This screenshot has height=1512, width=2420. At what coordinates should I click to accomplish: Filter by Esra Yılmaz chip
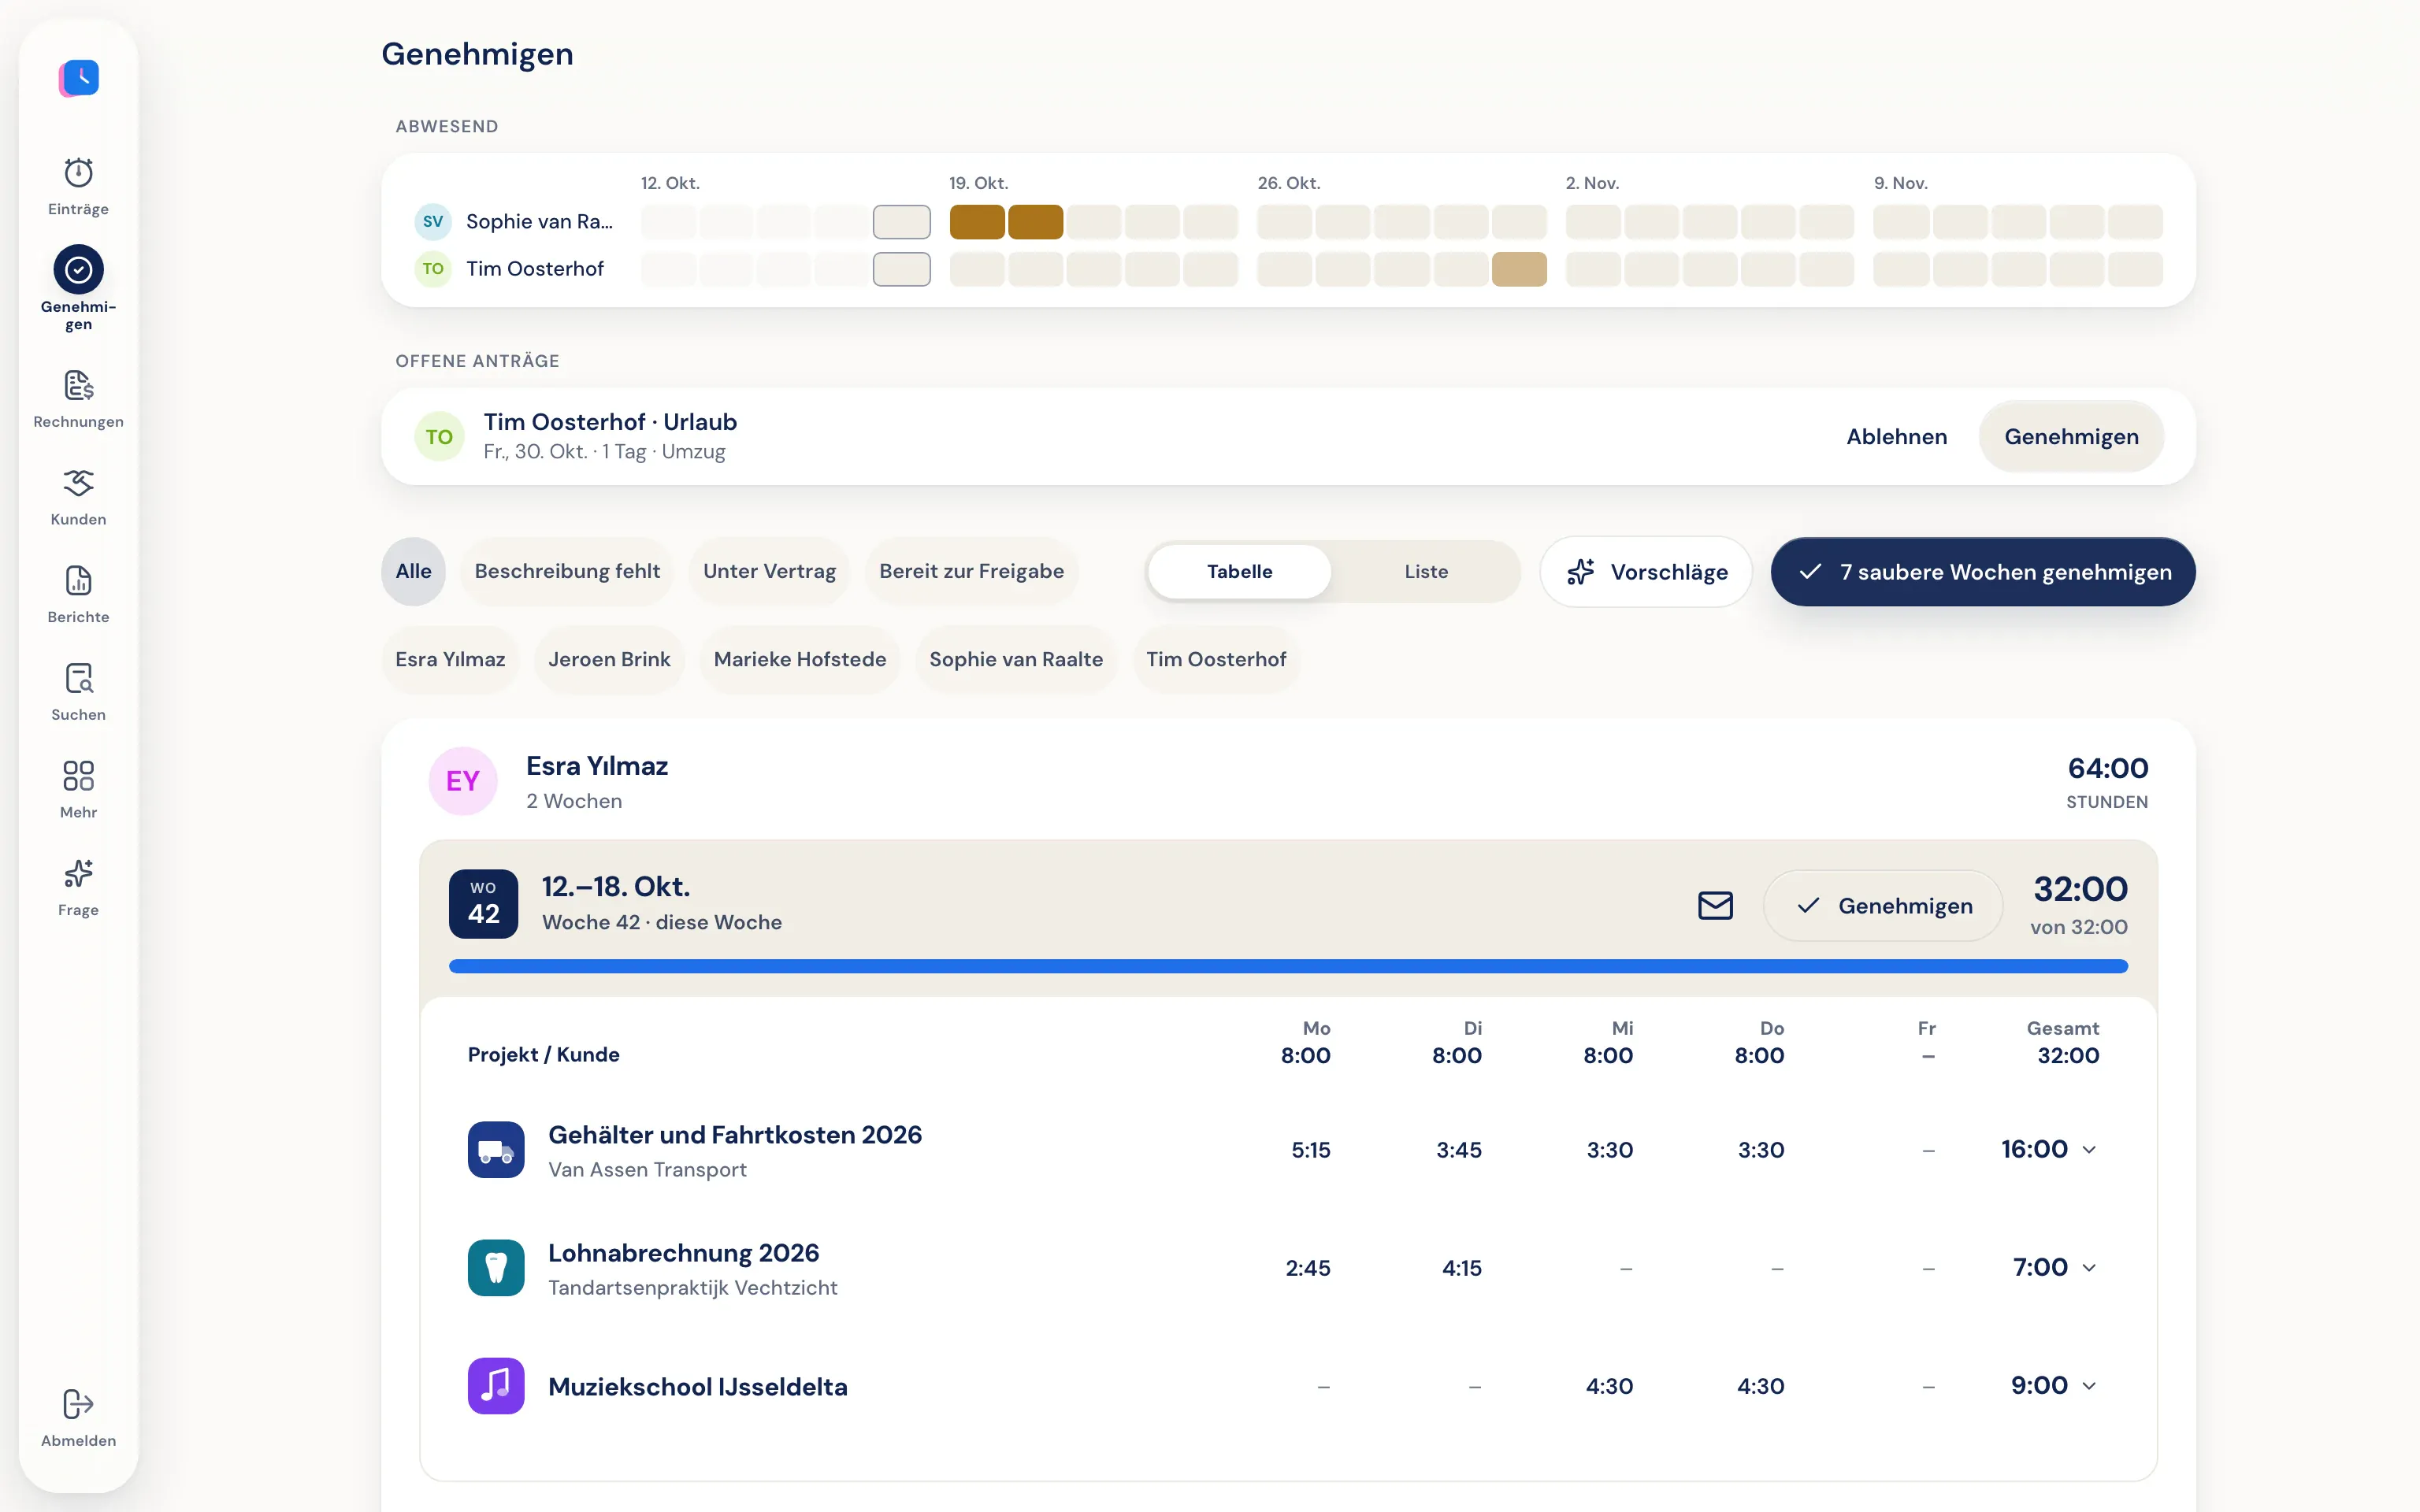pyautogui.click(x=450, y=659)
